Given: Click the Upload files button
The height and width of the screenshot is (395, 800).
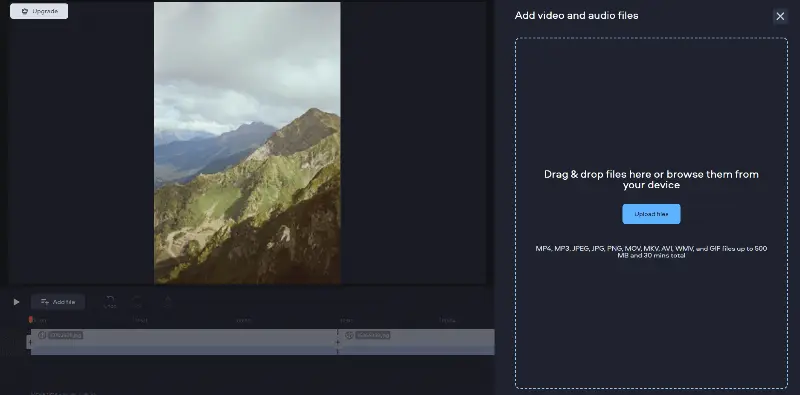Looking at the screenshot, I should pyautogui.click(x=651, y=214).
